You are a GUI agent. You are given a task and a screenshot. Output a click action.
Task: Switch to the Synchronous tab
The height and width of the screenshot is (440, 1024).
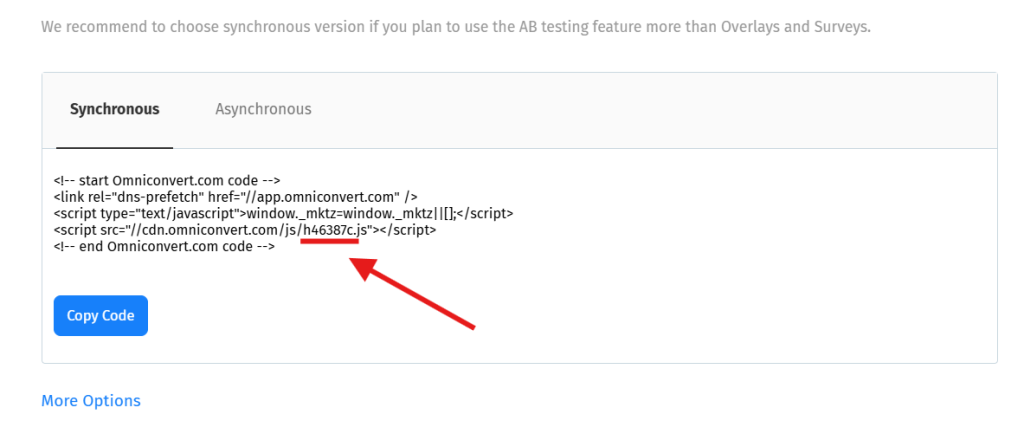pyautogui.click(x=114, y=109)
